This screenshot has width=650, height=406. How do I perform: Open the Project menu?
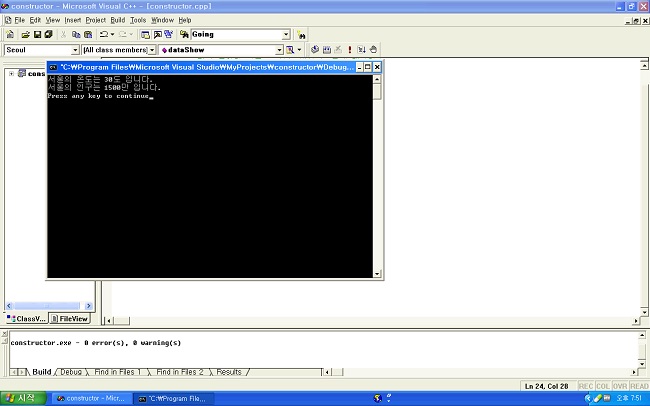click(x=95, y=20)
